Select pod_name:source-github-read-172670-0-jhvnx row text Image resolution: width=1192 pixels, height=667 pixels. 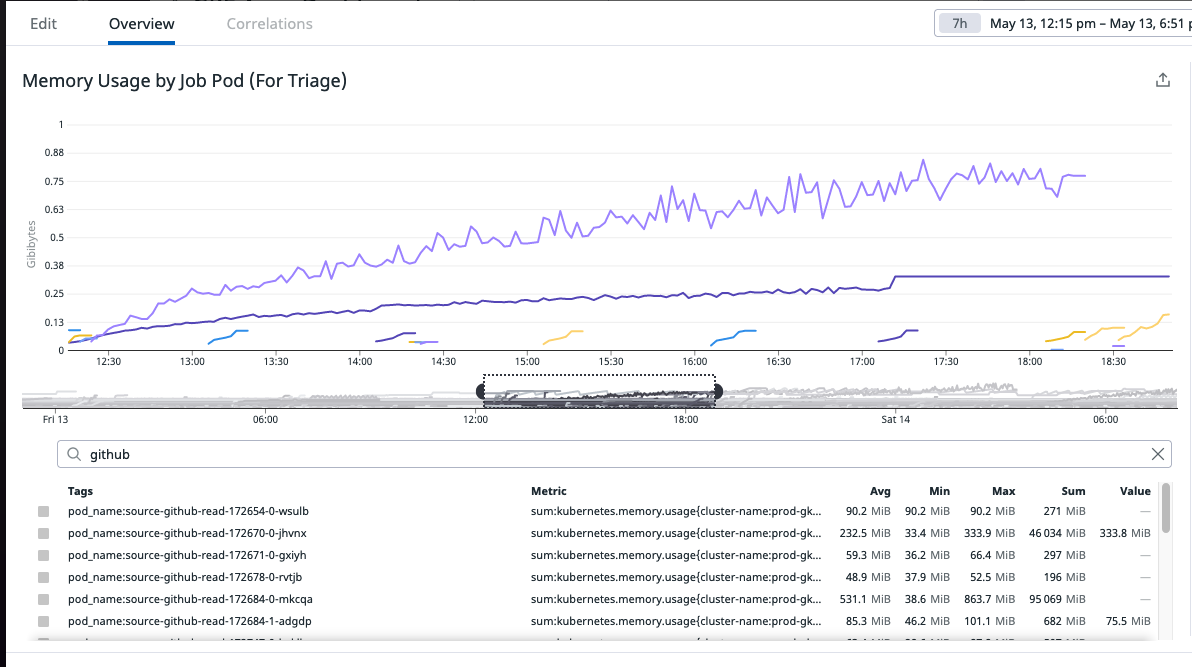click(x=187, y=533)
